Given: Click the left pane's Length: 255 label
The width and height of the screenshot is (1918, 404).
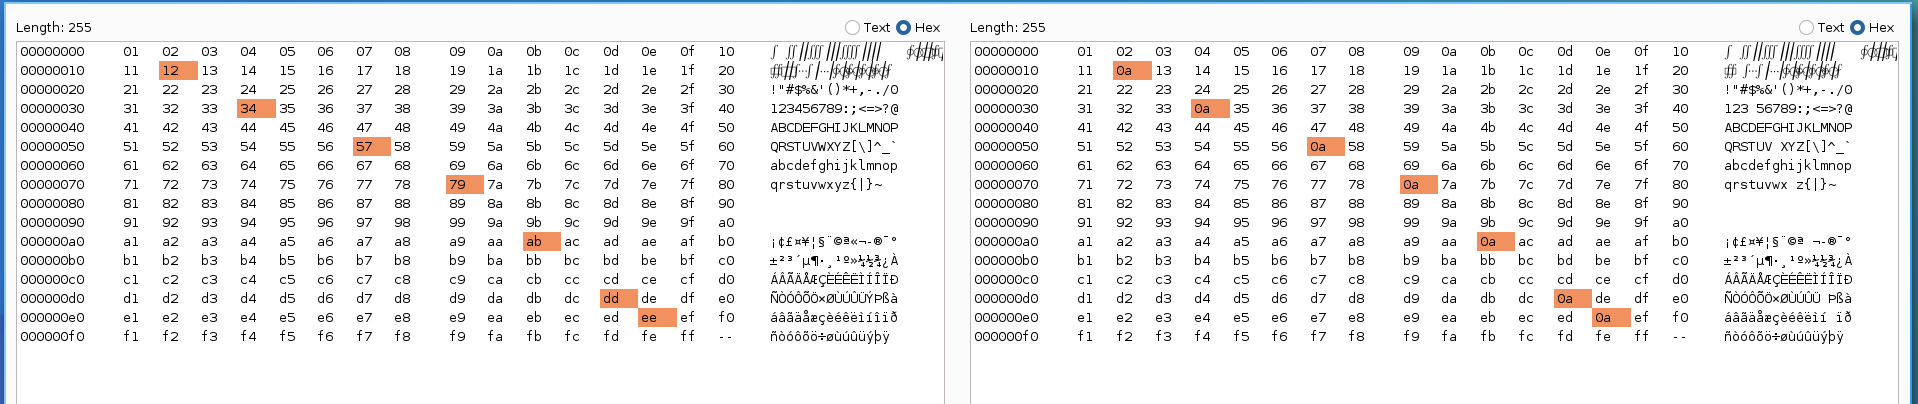Looking at the screenshot, I should (54, 28).
